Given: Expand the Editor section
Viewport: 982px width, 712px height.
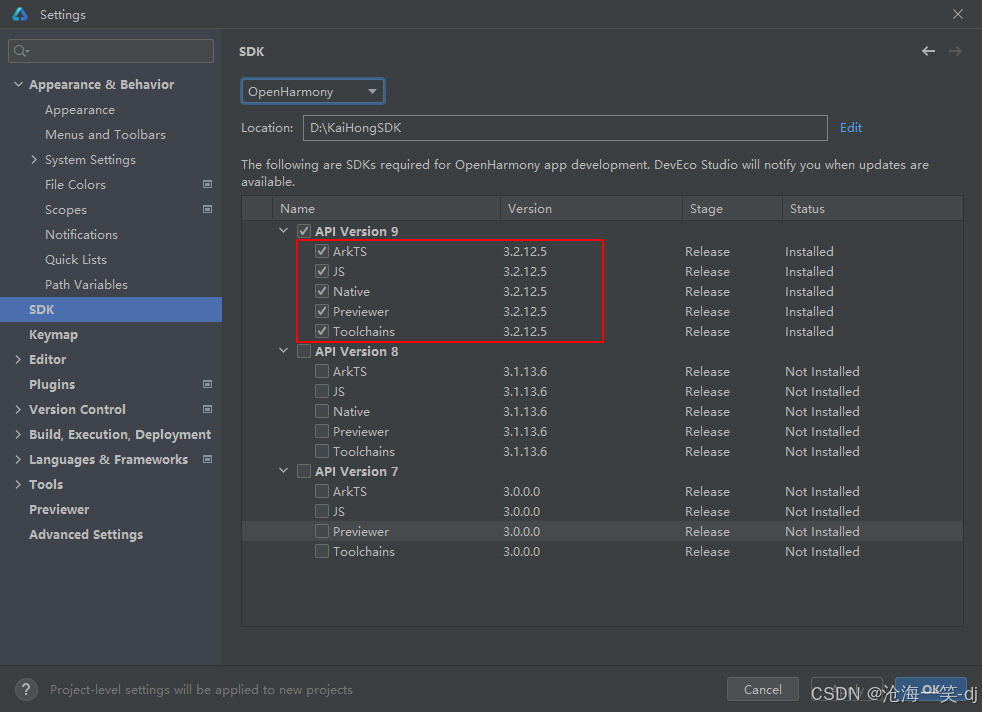Looking at the screenshot, I should [18, 359].
